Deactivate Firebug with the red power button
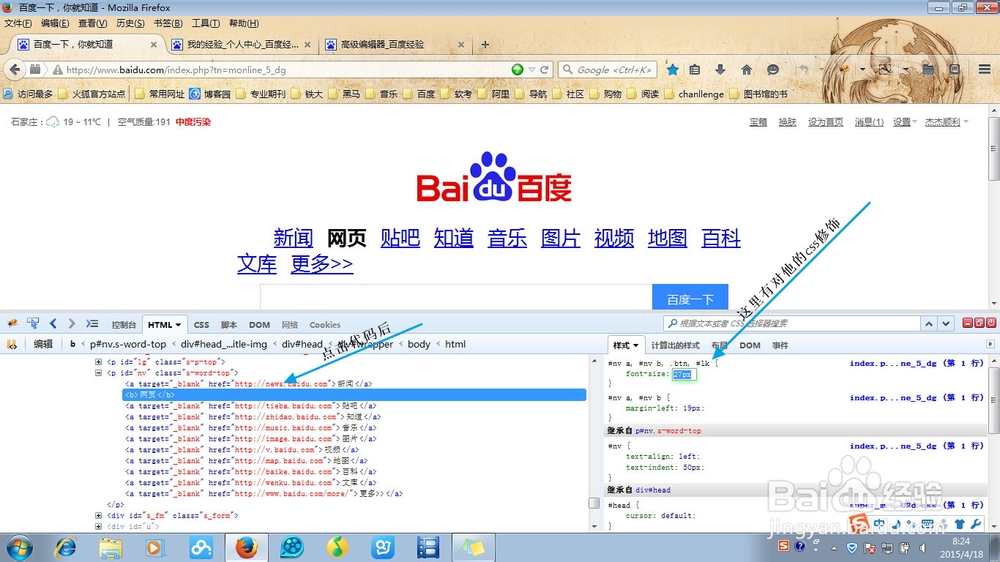 point(990,323)
